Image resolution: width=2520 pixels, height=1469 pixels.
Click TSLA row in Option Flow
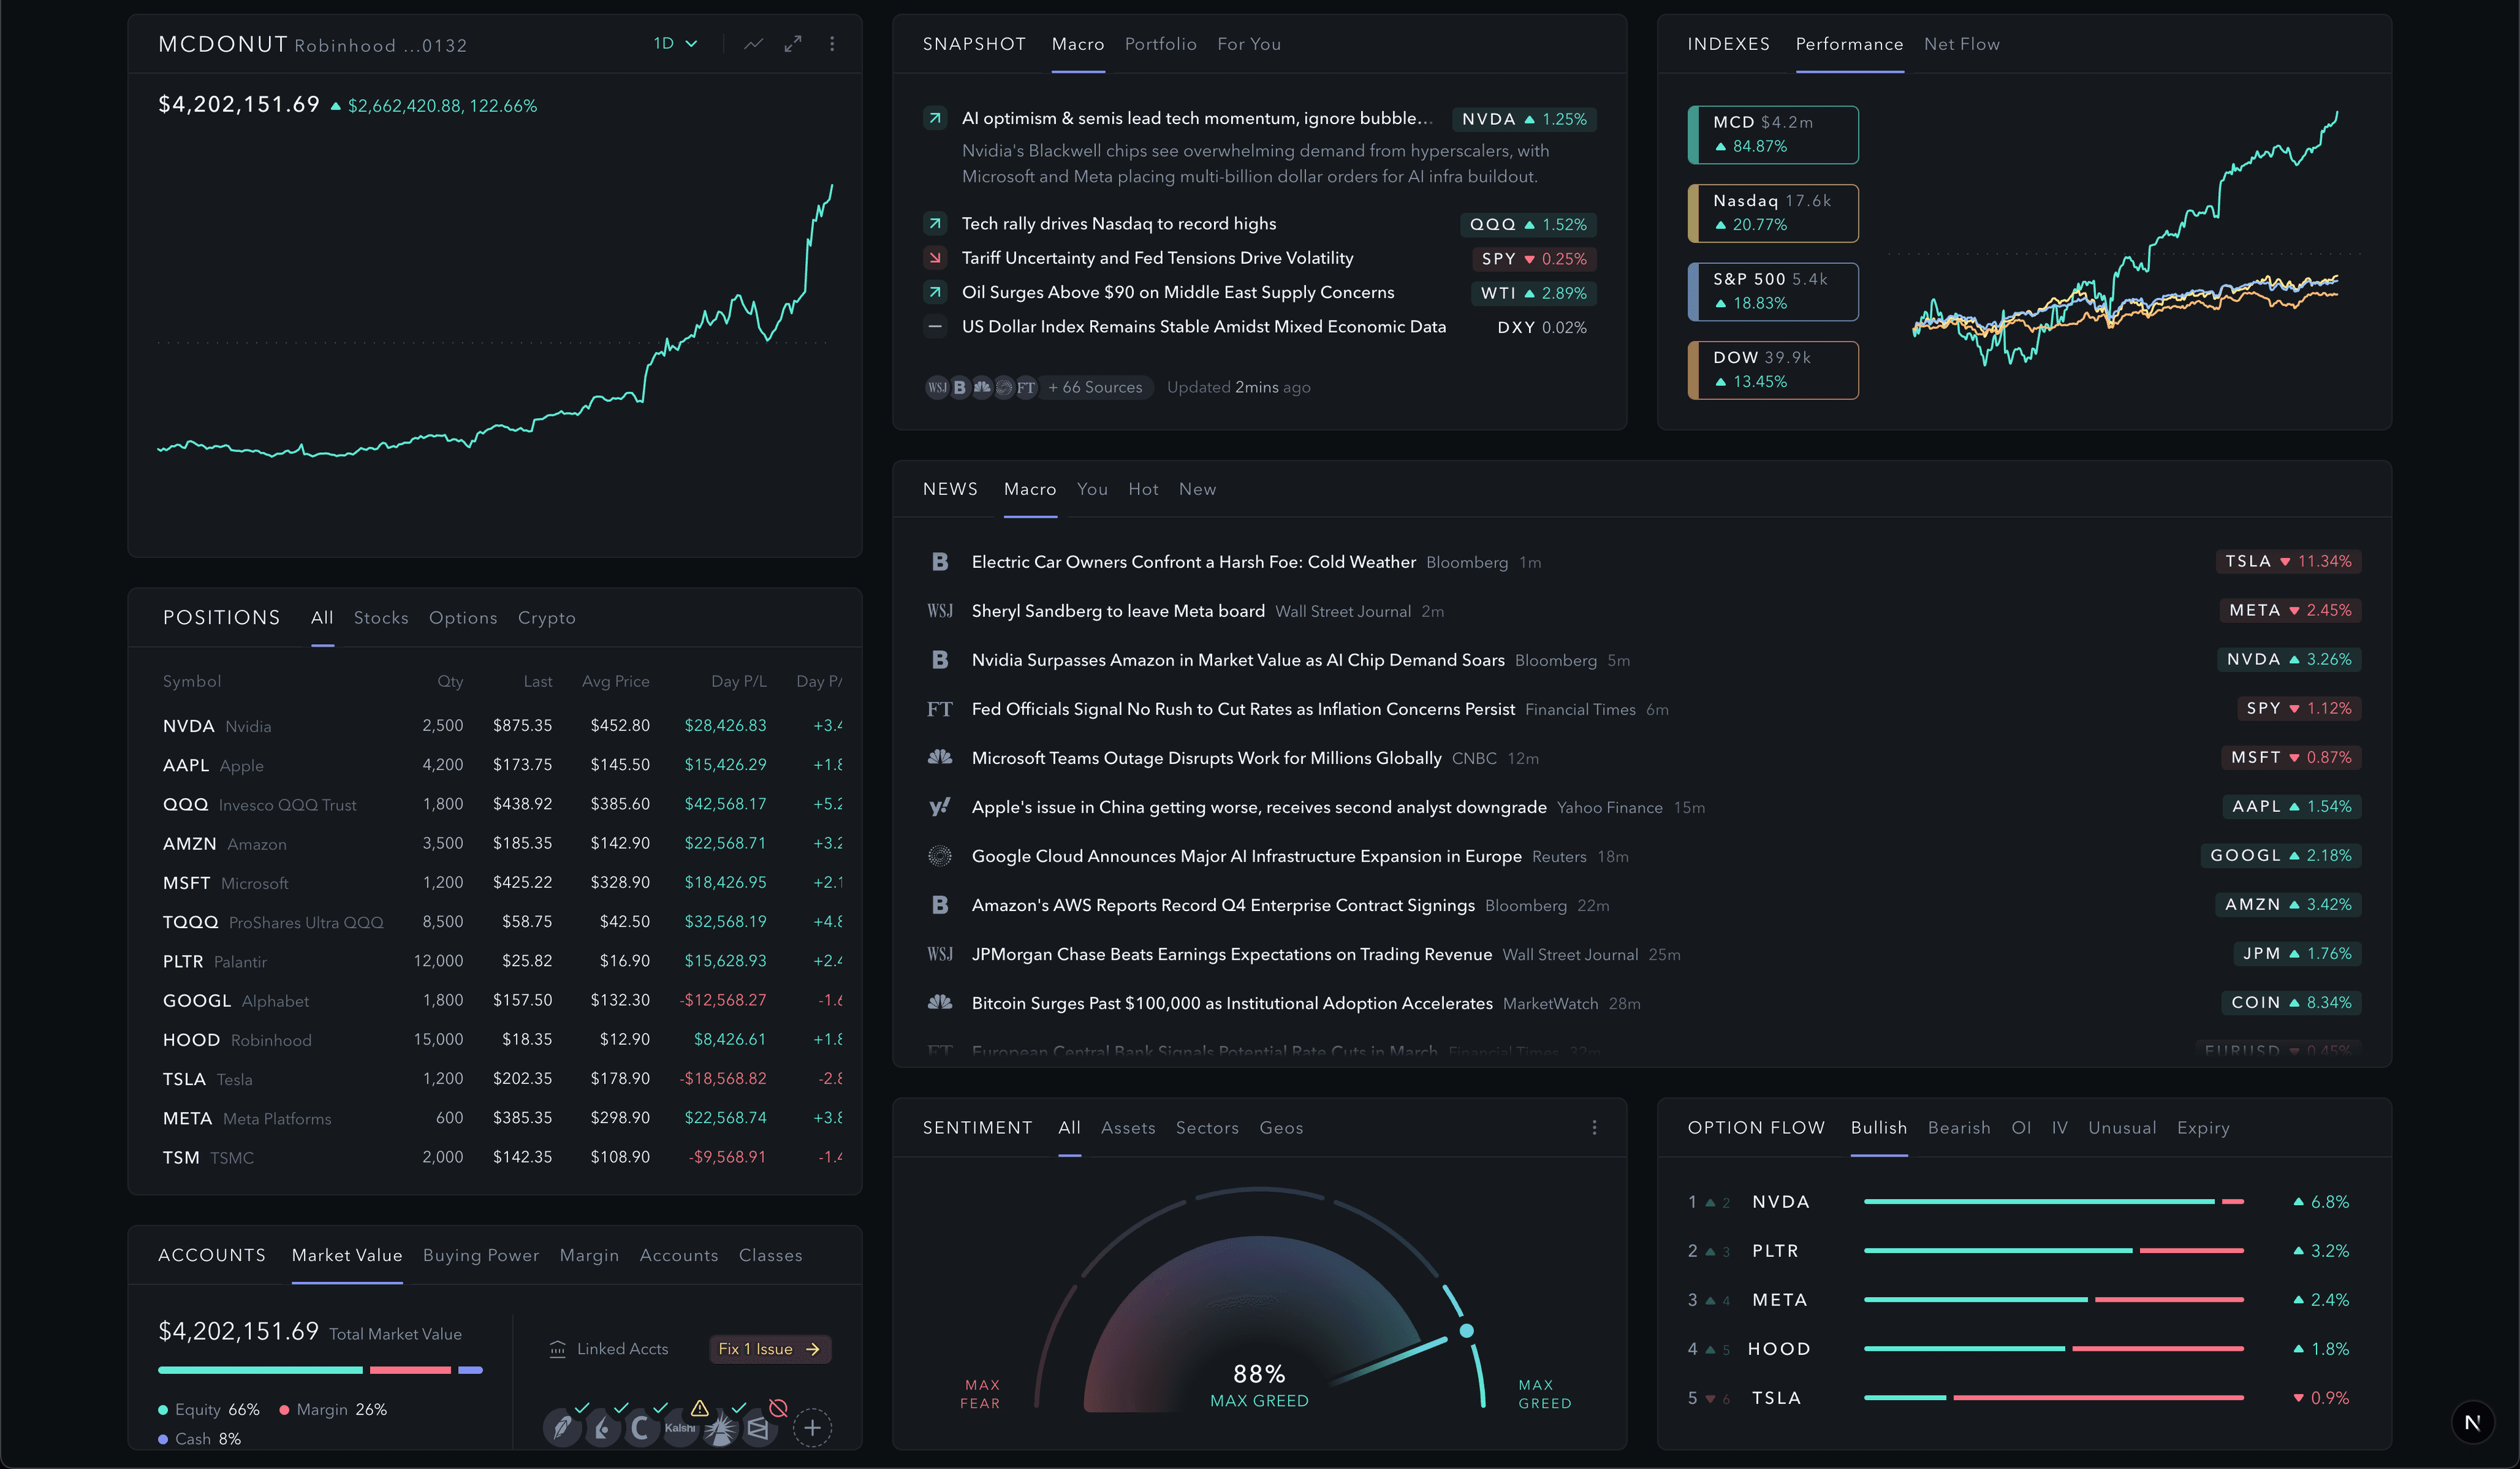(x=2018, y=1398)
